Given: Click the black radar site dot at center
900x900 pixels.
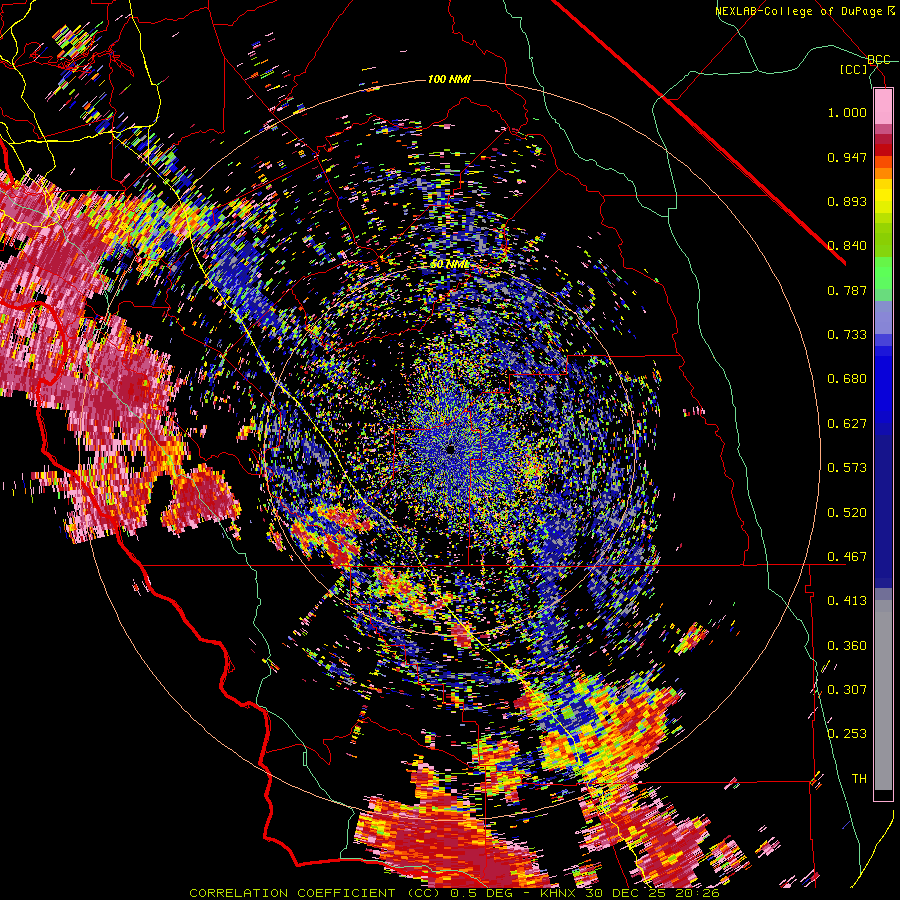Looking at the screenshot, I should (451, 449).
